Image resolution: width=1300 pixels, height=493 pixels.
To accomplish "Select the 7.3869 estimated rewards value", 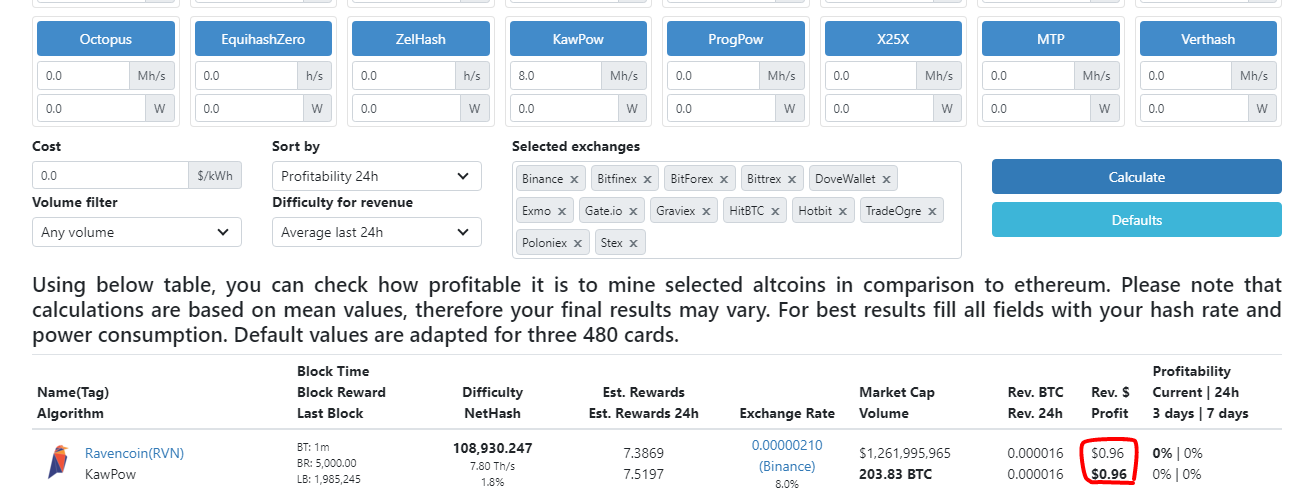I will (x=643, y=453).
